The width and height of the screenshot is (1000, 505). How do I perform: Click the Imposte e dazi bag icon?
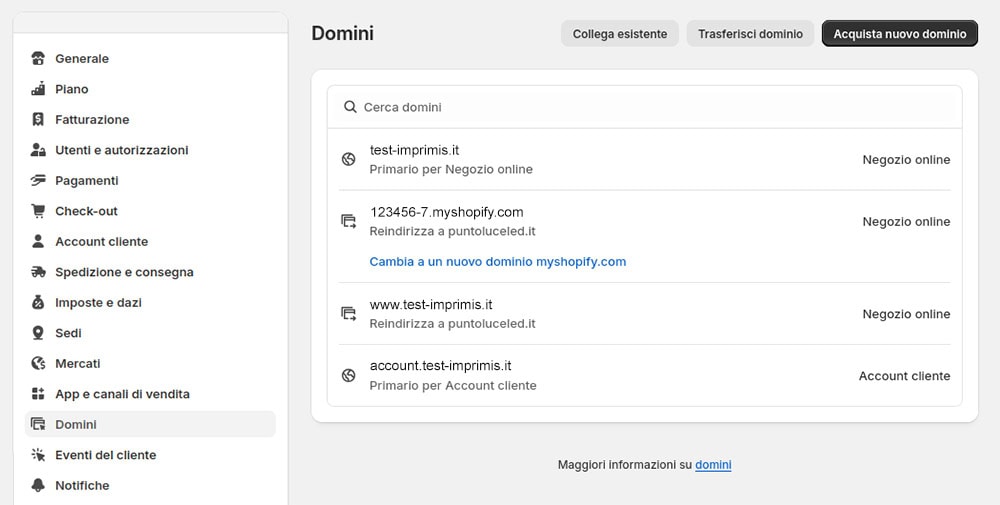click(x=38, y=303)
